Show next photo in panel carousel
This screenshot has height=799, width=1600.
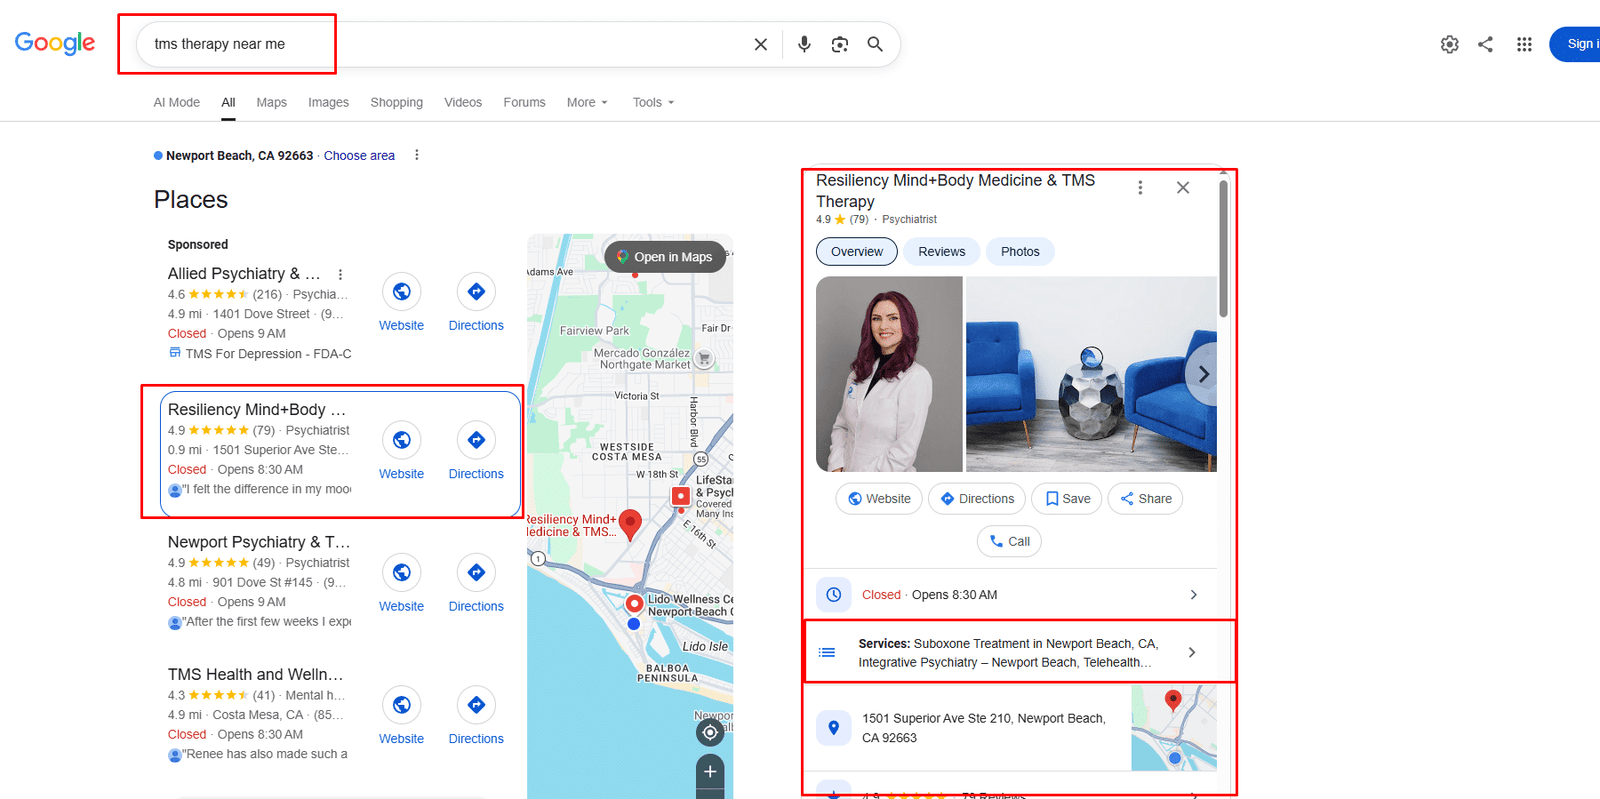(1202, 374)
